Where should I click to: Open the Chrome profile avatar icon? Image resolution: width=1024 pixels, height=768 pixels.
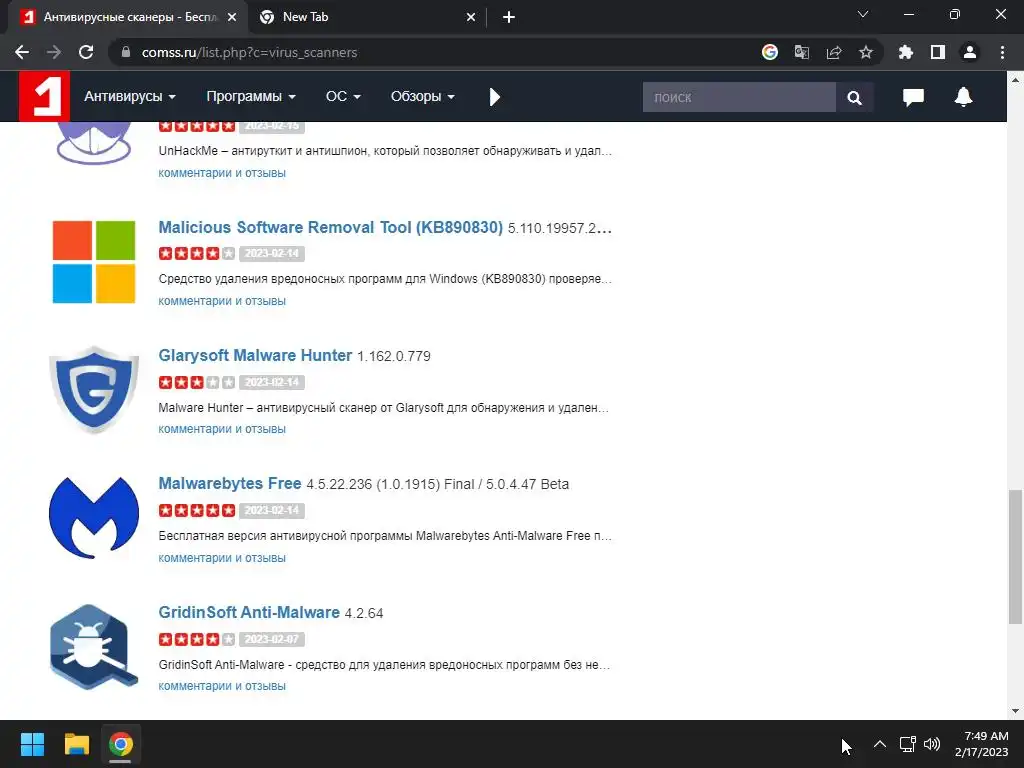point(970,52)
